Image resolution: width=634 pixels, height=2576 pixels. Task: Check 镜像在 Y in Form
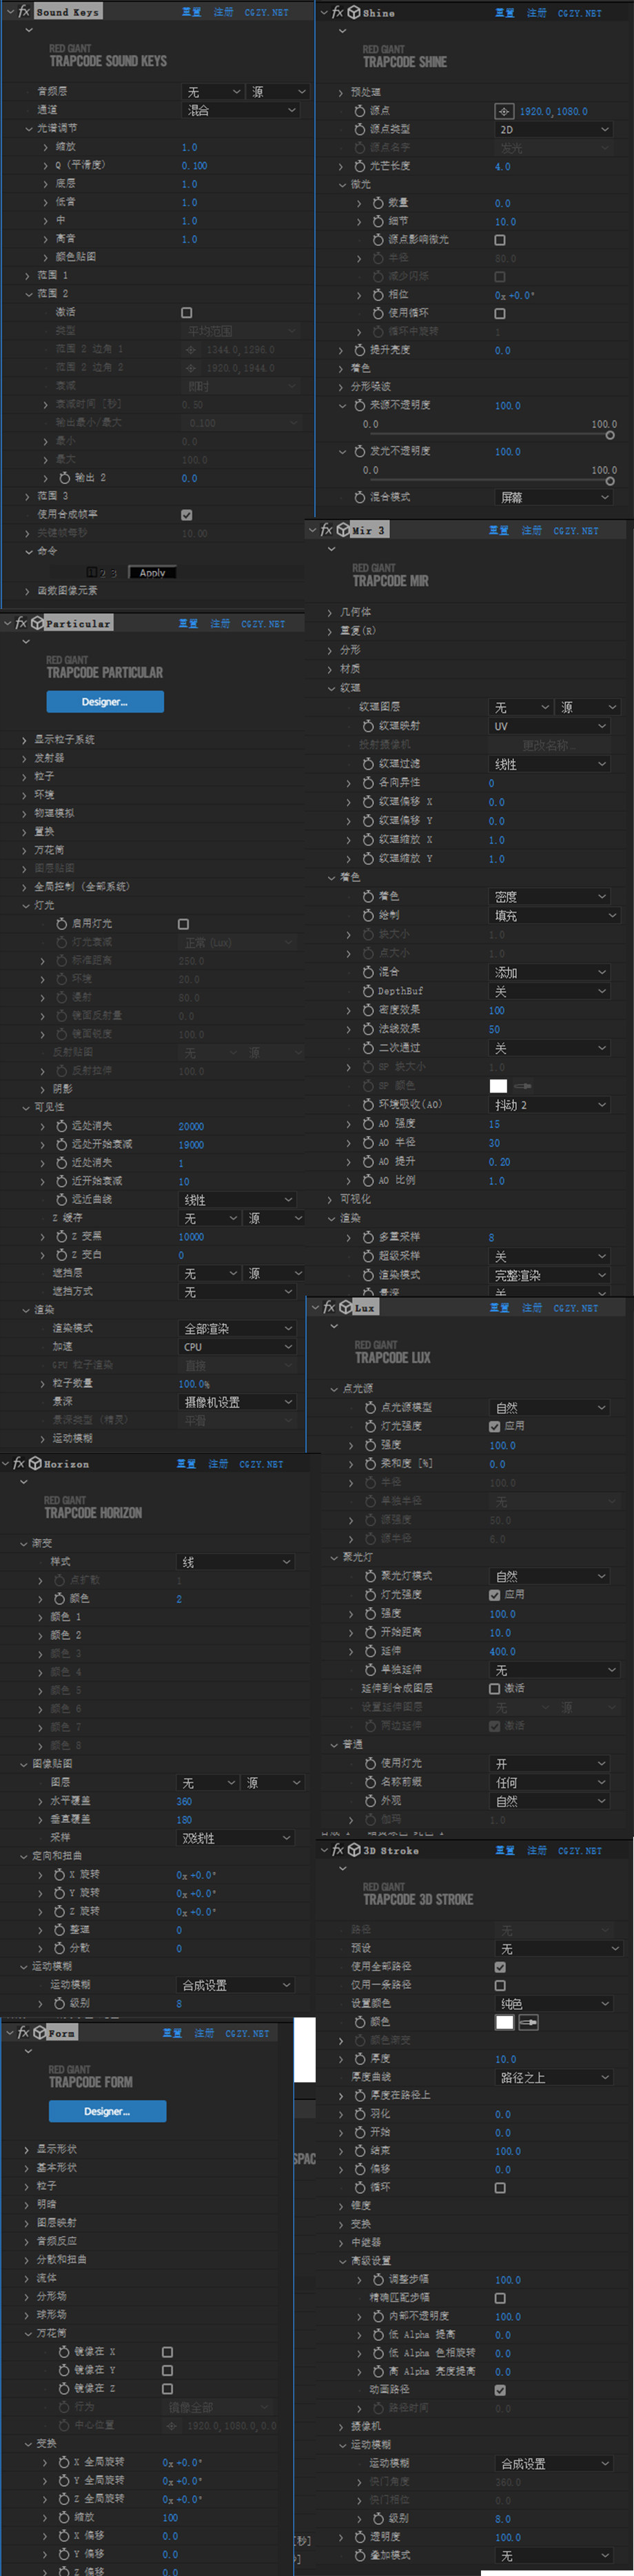click(167, 2371)
